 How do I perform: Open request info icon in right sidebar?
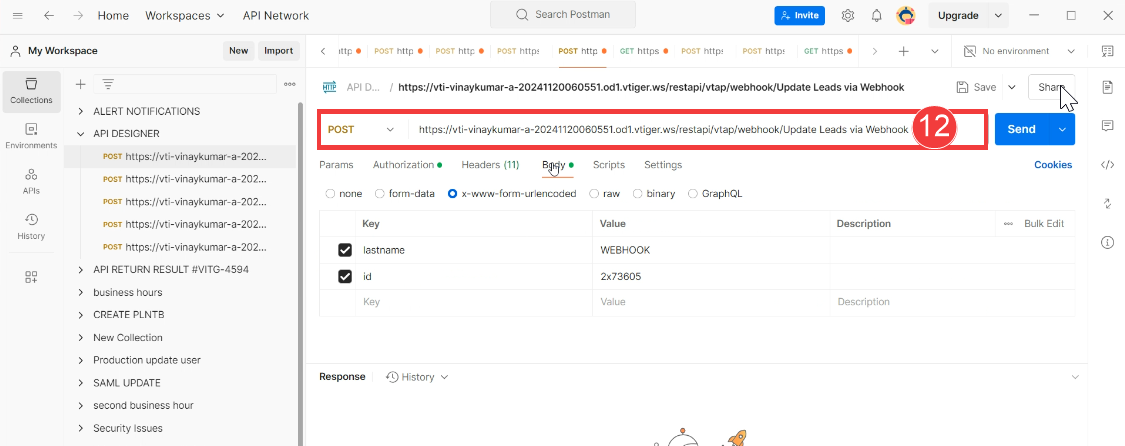click(x=1106, y=242)
